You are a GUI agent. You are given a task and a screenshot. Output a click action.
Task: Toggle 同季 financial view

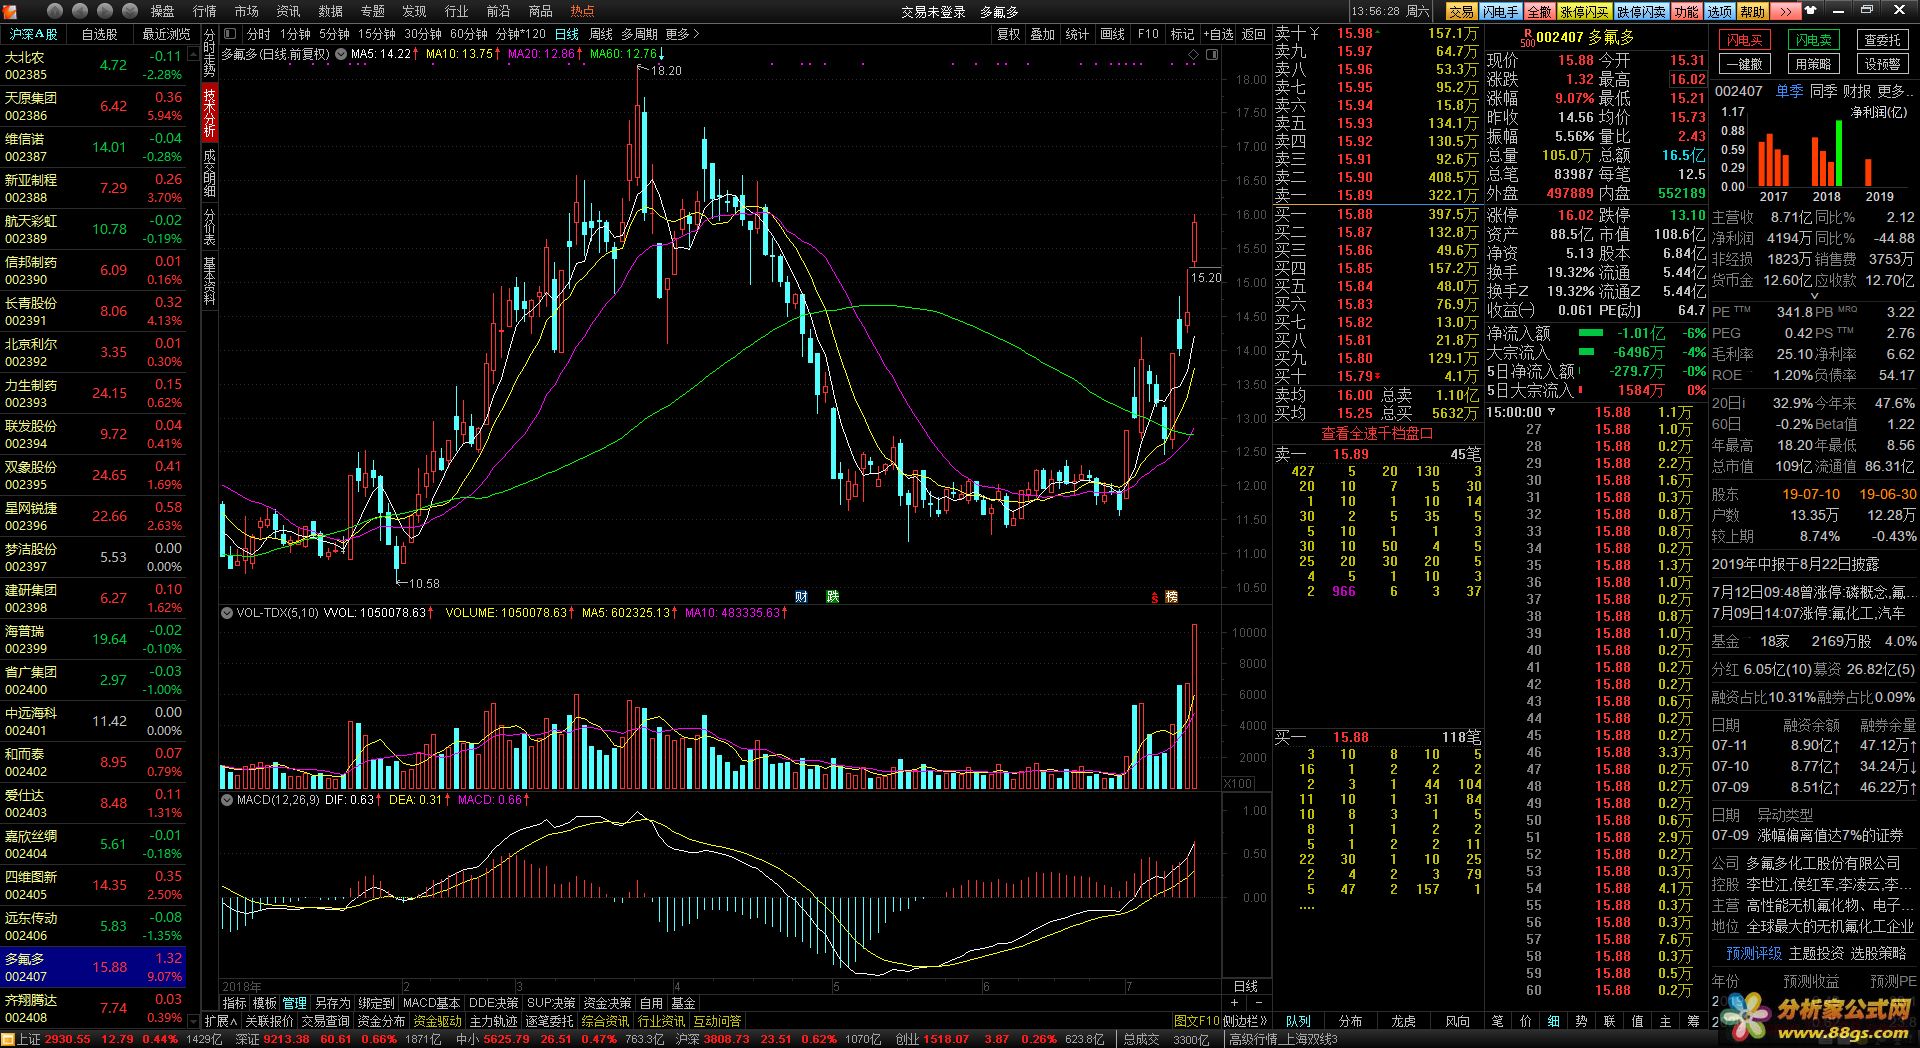1823,91
